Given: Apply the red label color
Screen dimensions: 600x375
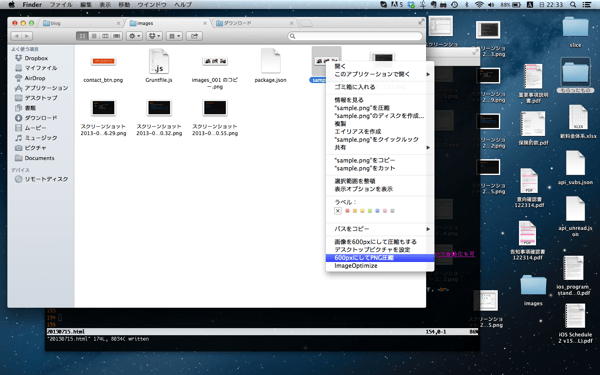Looking at the screenshot, I should tap(347, 211).
